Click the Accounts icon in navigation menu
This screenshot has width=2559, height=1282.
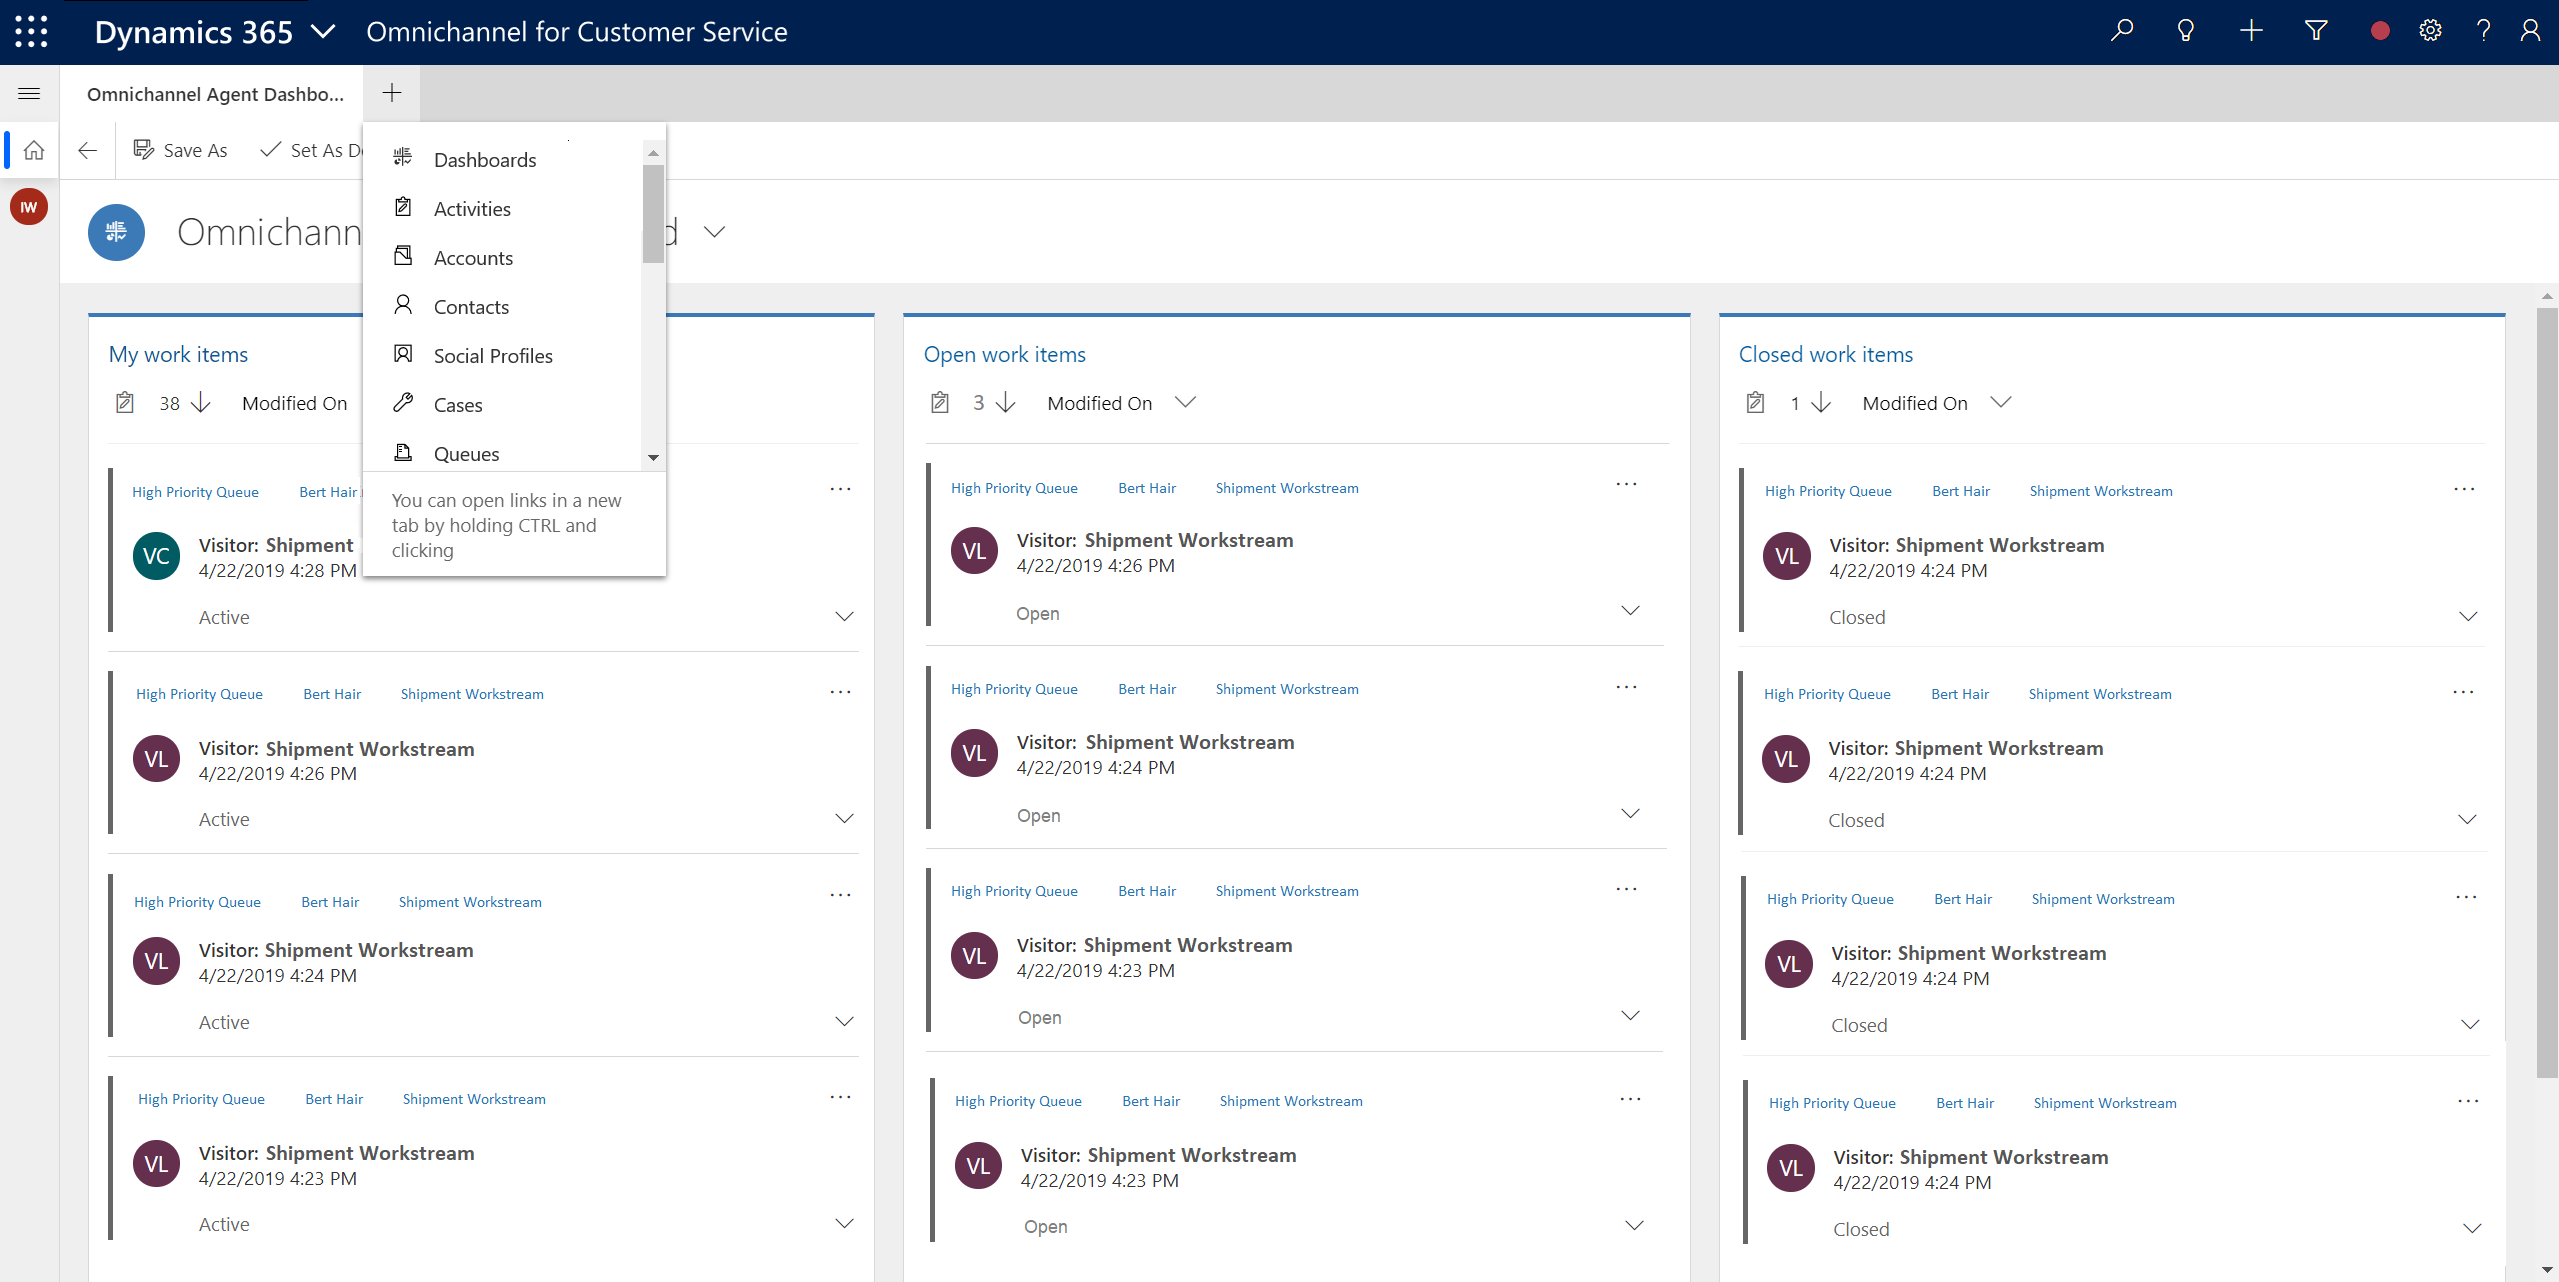click(404, 257)
